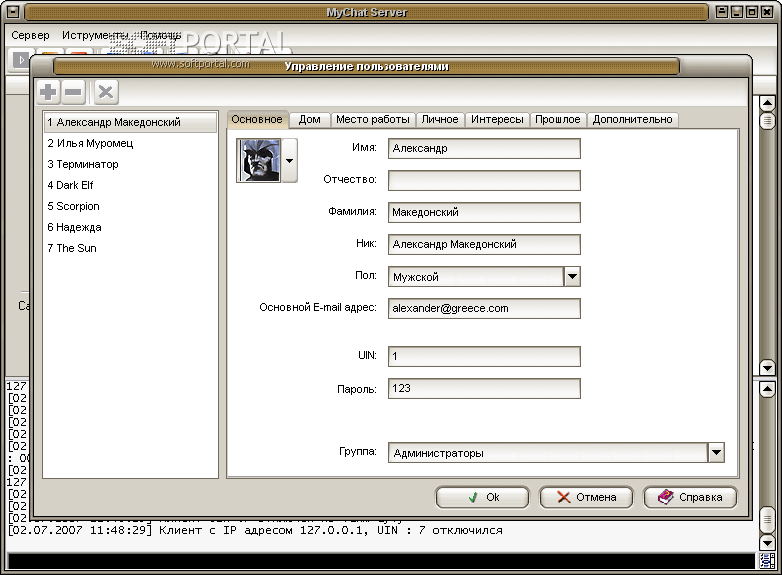The width and height of the screenshot is (782, 575).
Task: Click the UIN input field
Action: 484,356
